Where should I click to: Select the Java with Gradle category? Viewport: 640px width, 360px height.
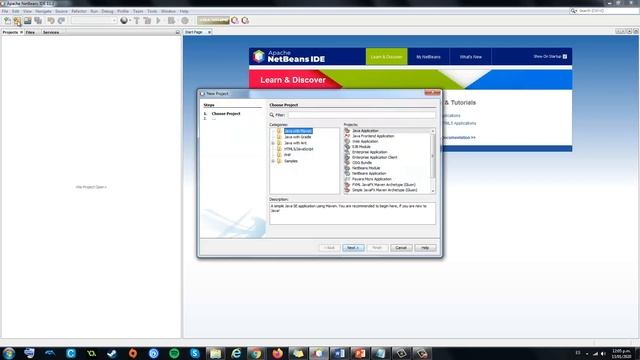click(x=298, y=137)
